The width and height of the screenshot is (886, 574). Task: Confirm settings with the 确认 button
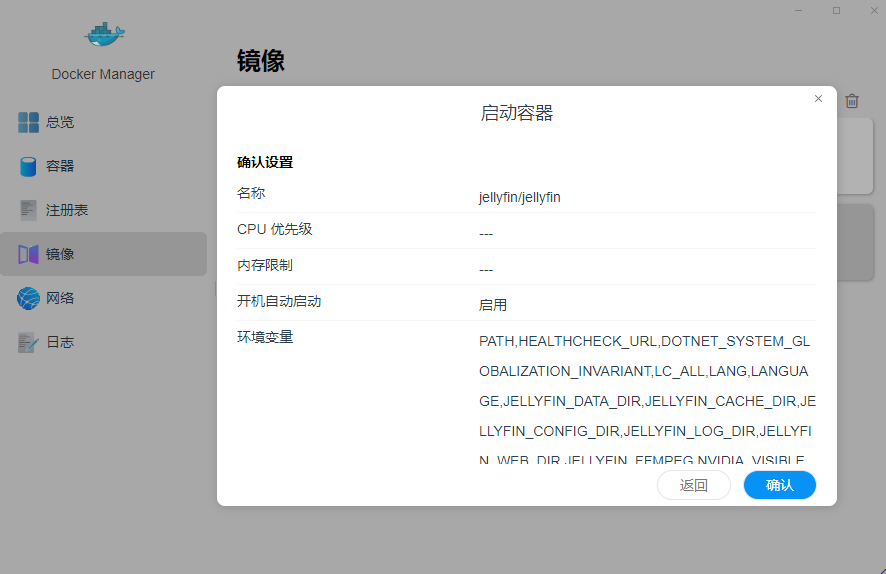[779, 485]
